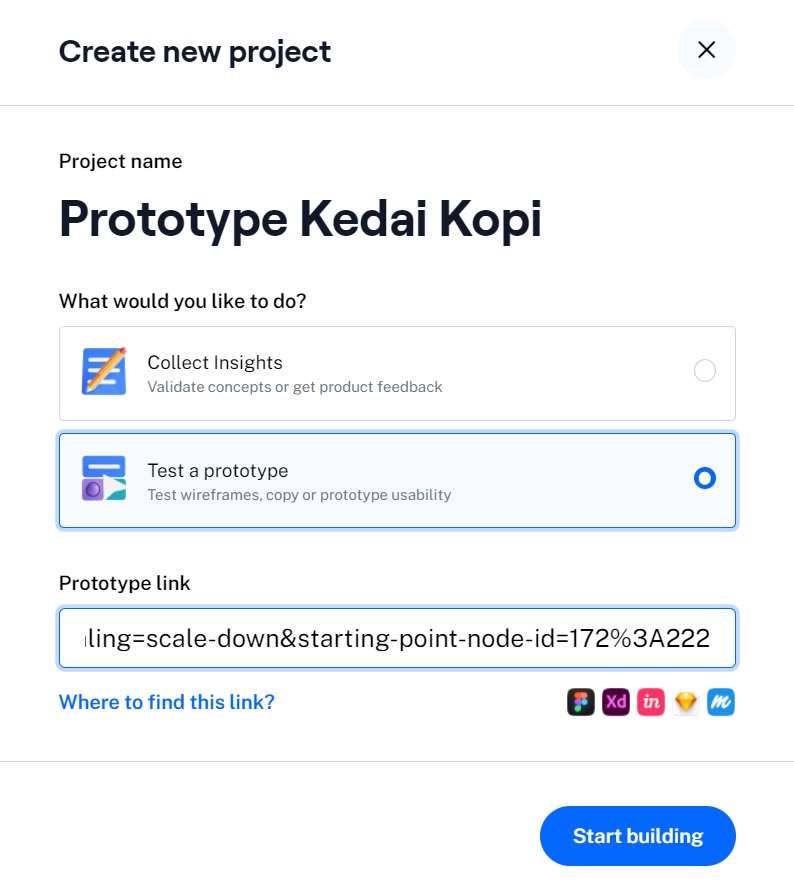This screenshot has height=889, width=794.
Task: Click the Test a prototype illustration icon
Action: point(104,479)
